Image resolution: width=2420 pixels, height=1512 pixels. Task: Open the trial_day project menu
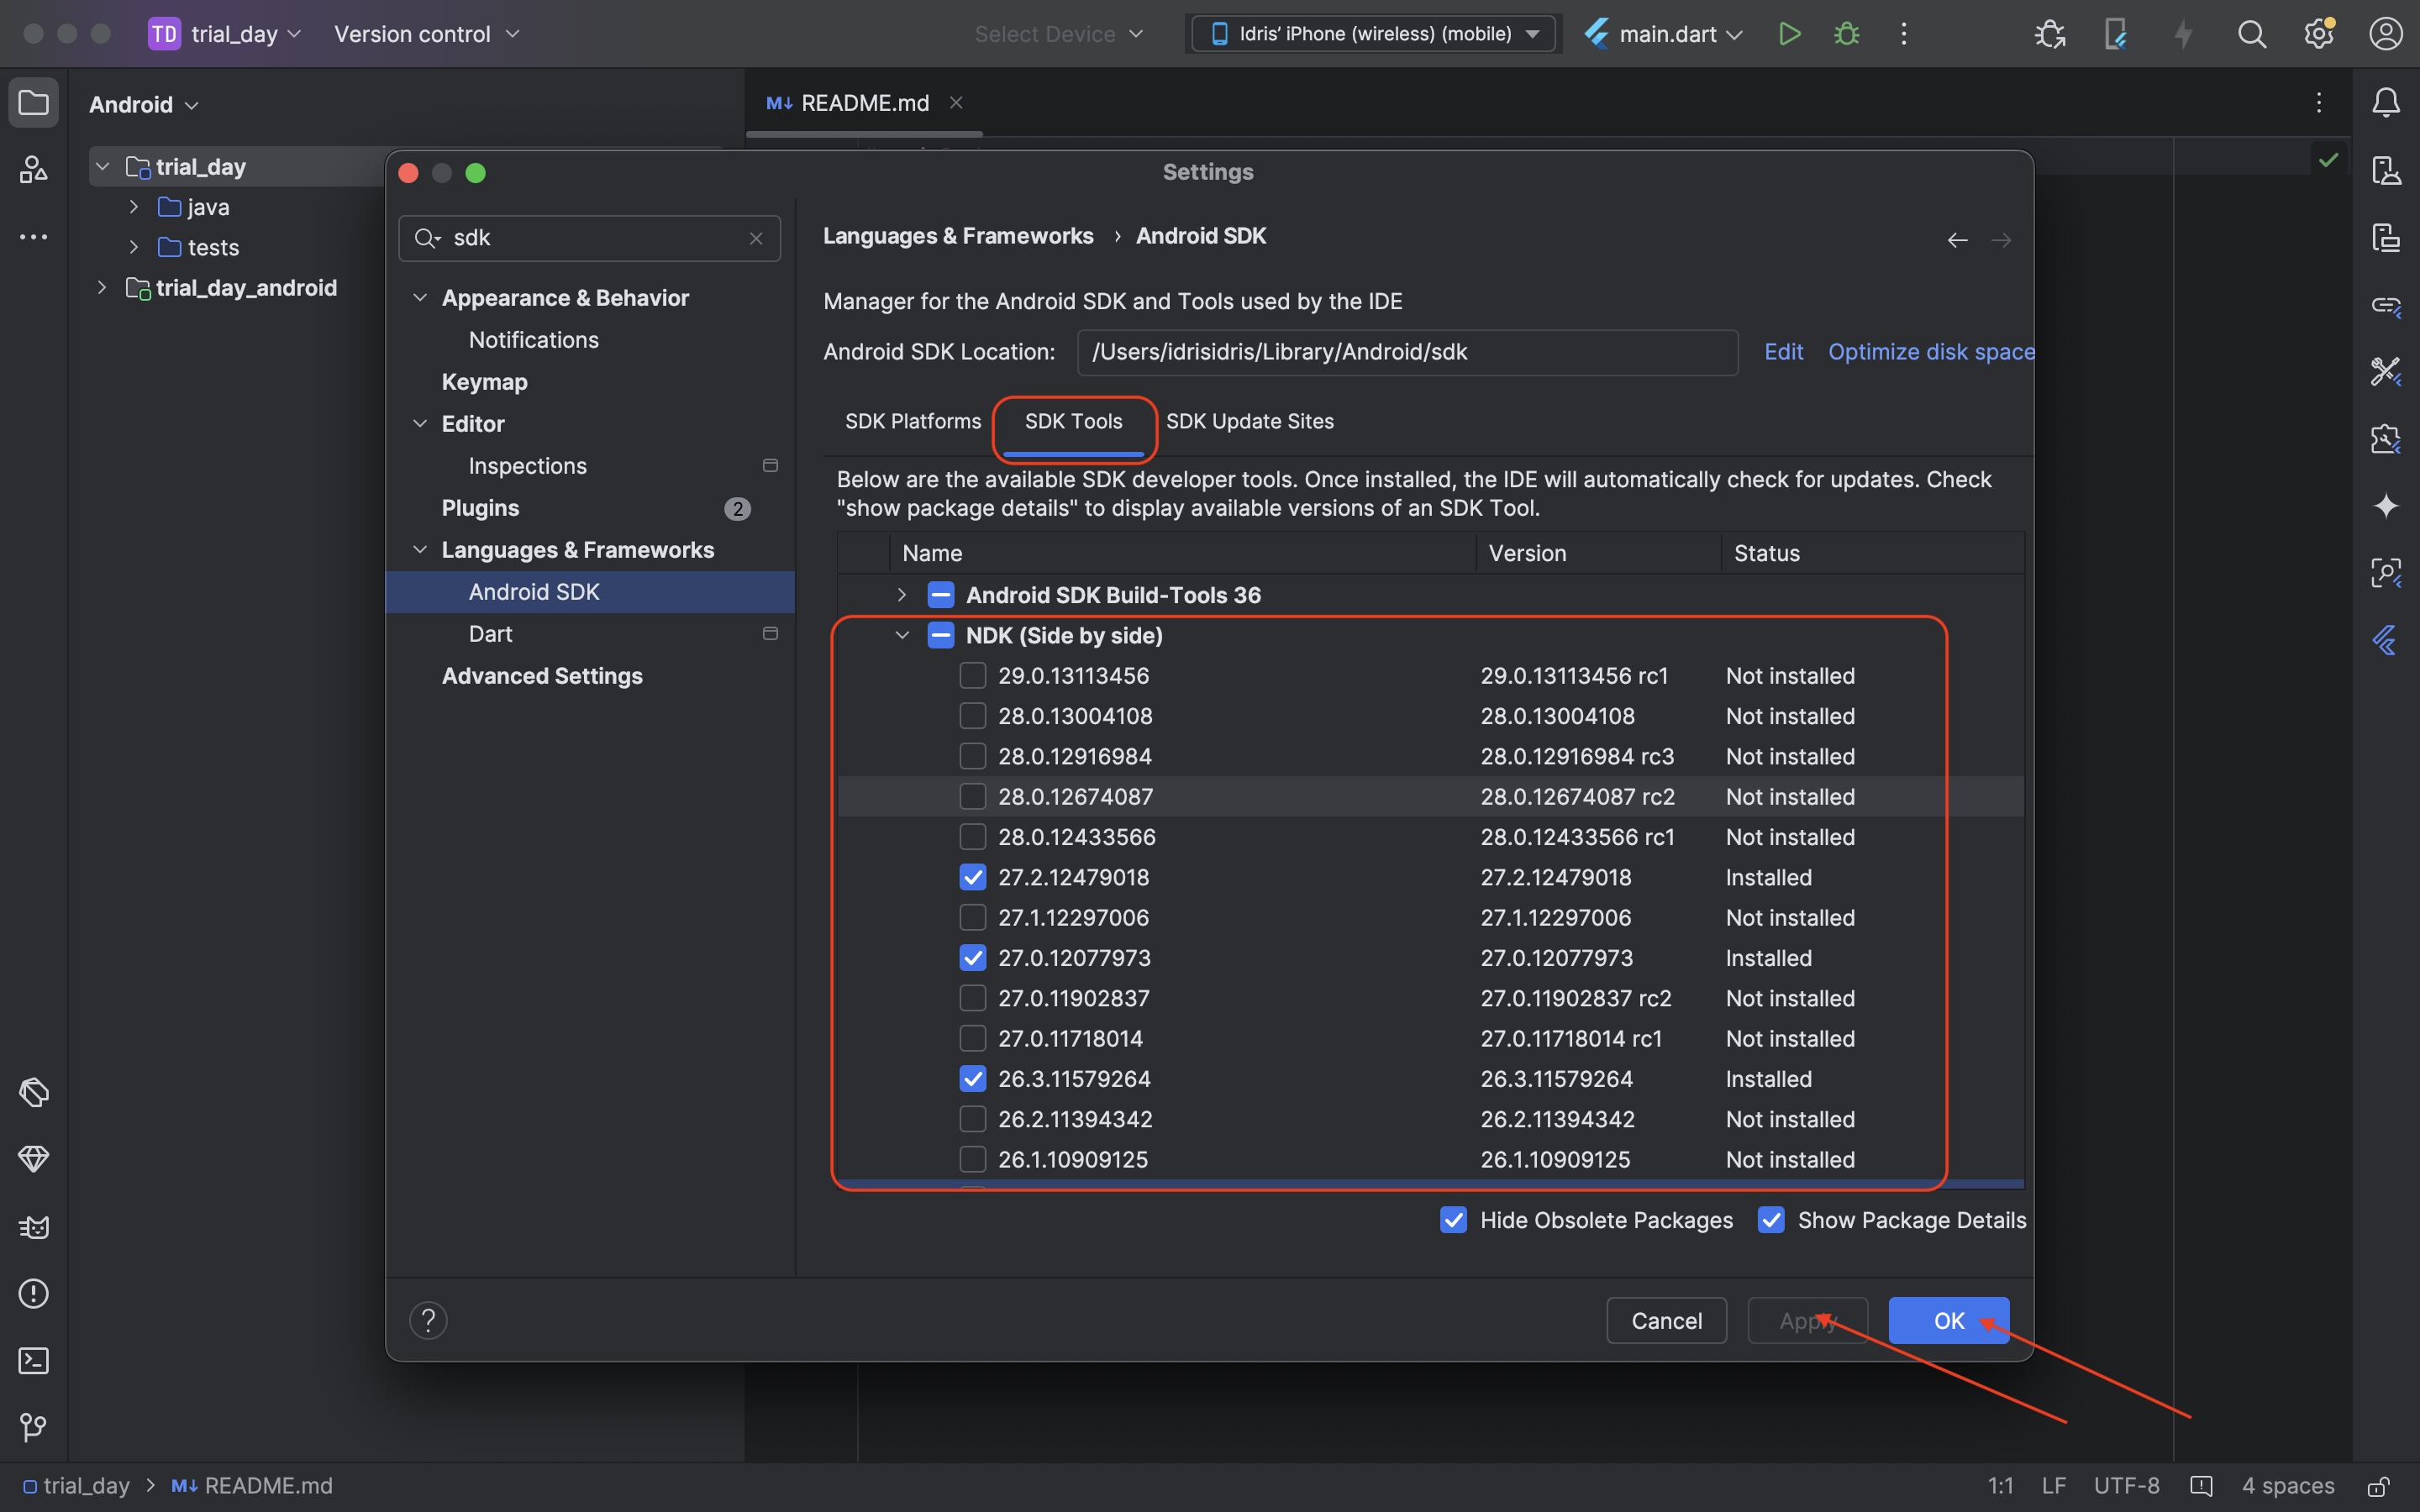(225, 34)
